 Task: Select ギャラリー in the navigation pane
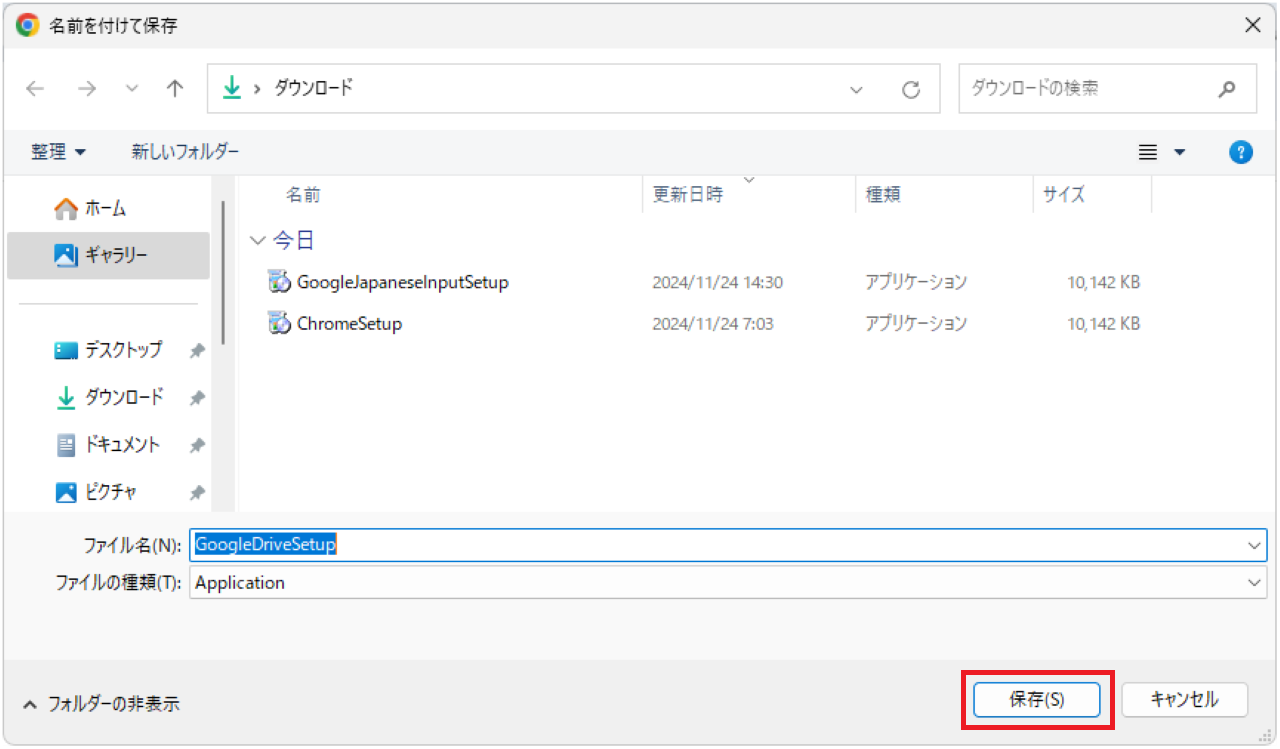point(108,256)
